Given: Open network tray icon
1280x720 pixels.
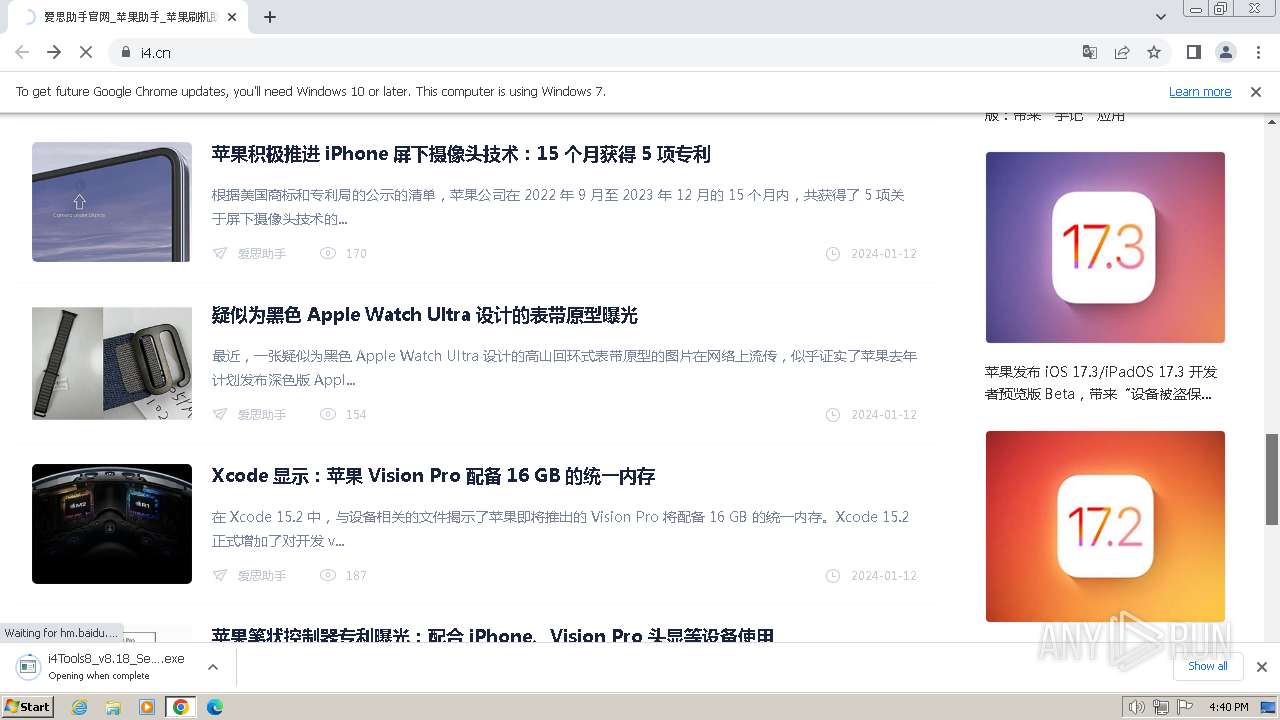Looking at the screenshot, I should pos(1161,707).
